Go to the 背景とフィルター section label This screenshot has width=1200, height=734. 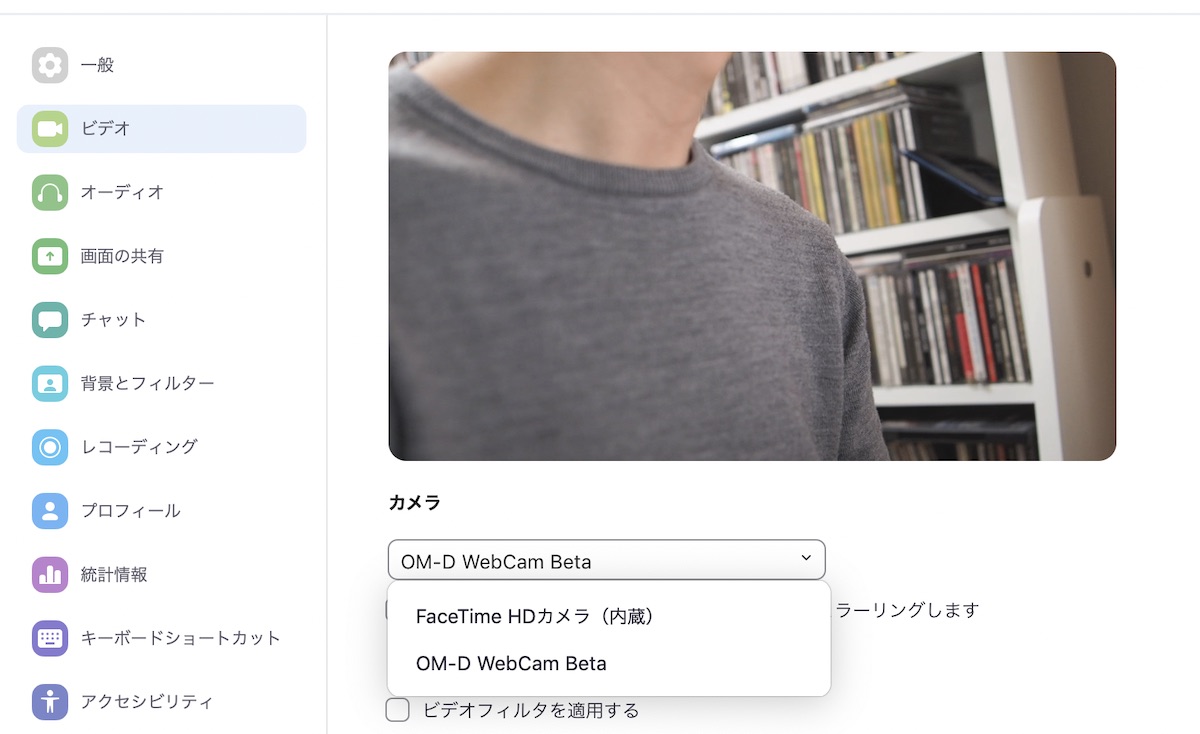(x=147, y=383)
